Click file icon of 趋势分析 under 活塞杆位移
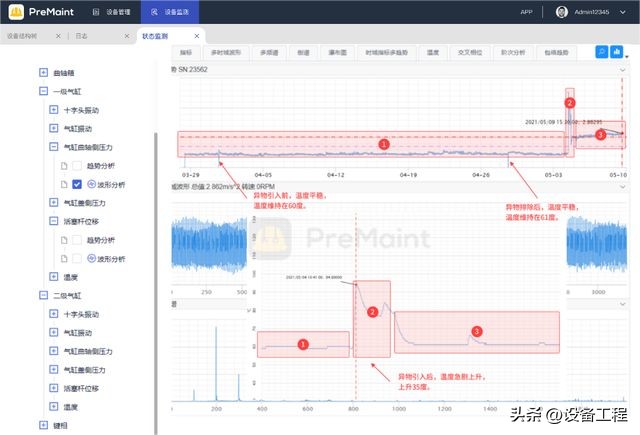This screenshot has height=435, width=640. pos(64,240)
